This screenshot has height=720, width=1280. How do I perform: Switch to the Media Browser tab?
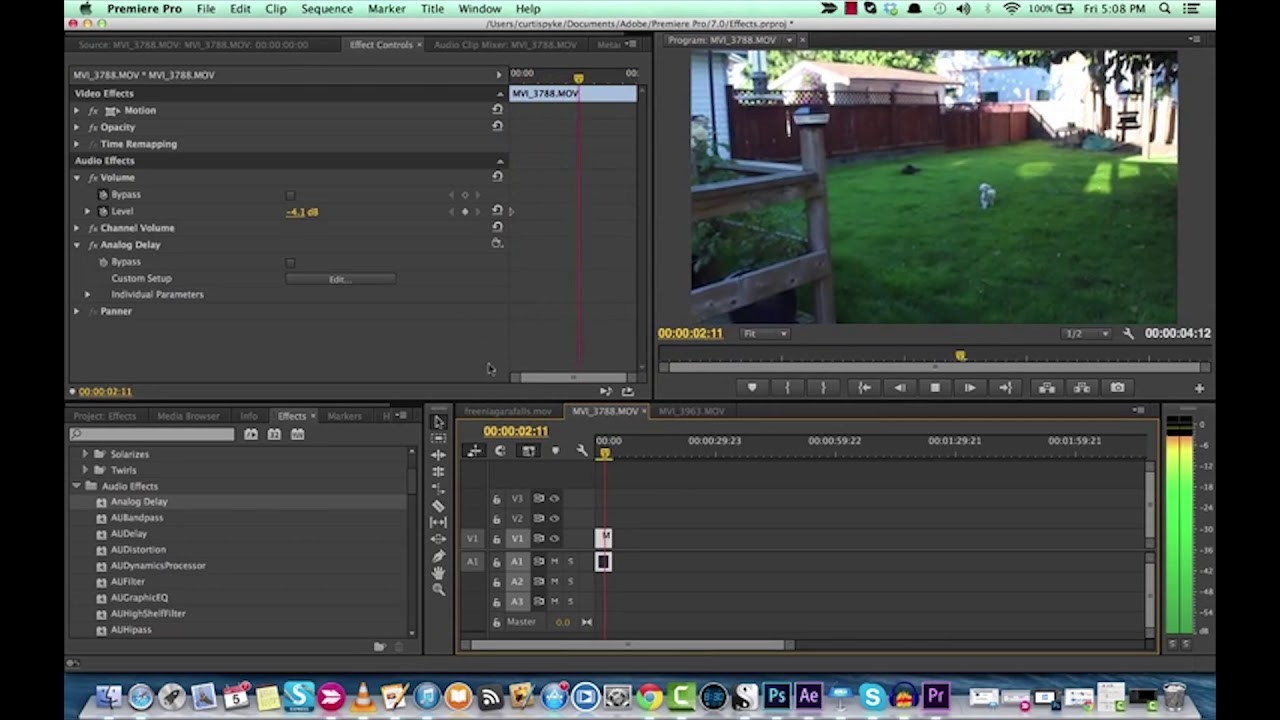(x=188, y=416)
